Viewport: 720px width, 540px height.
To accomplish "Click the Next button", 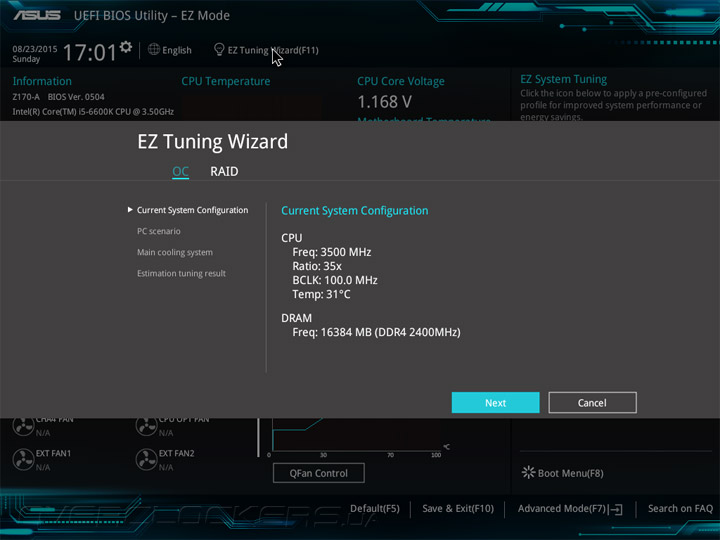I will [495, 403].
